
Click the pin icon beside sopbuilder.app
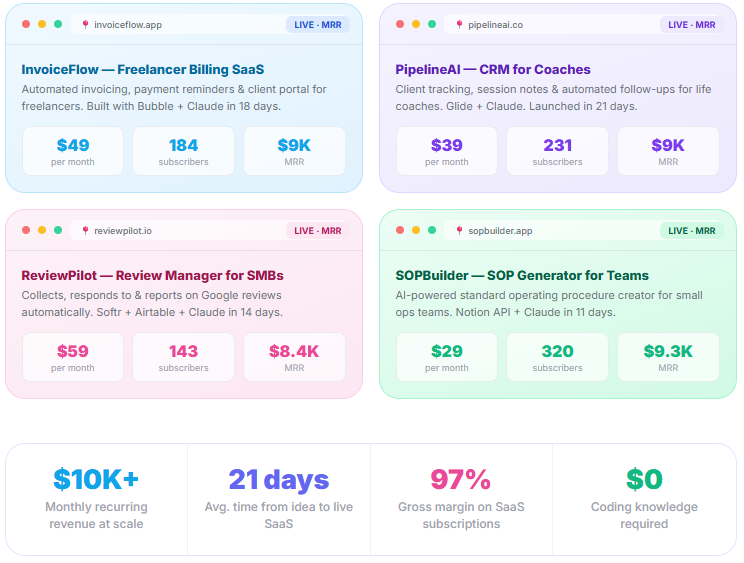(459, 231)
